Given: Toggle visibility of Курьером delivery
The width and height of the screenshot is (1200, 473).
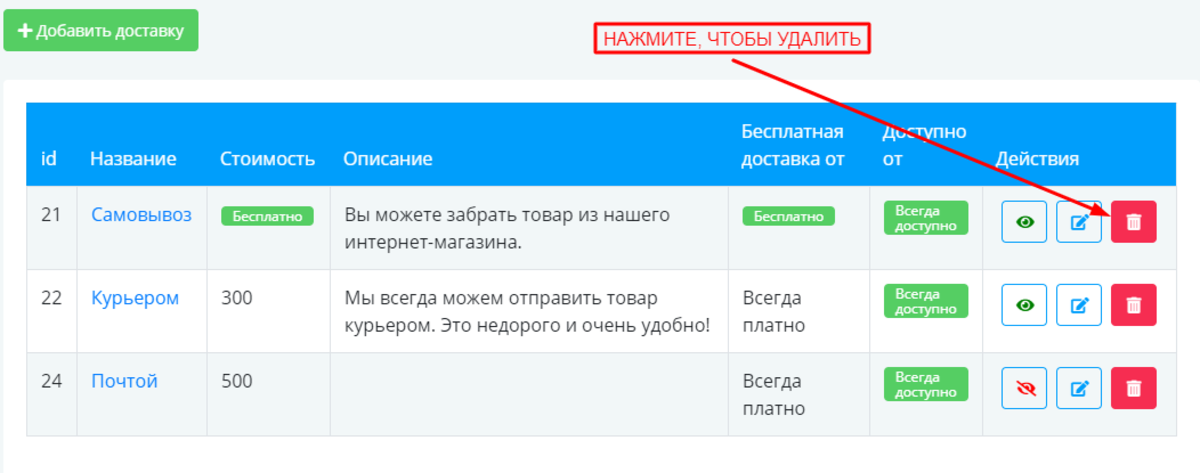Looking at the screenshot, I should click(x=1025, y=305).
